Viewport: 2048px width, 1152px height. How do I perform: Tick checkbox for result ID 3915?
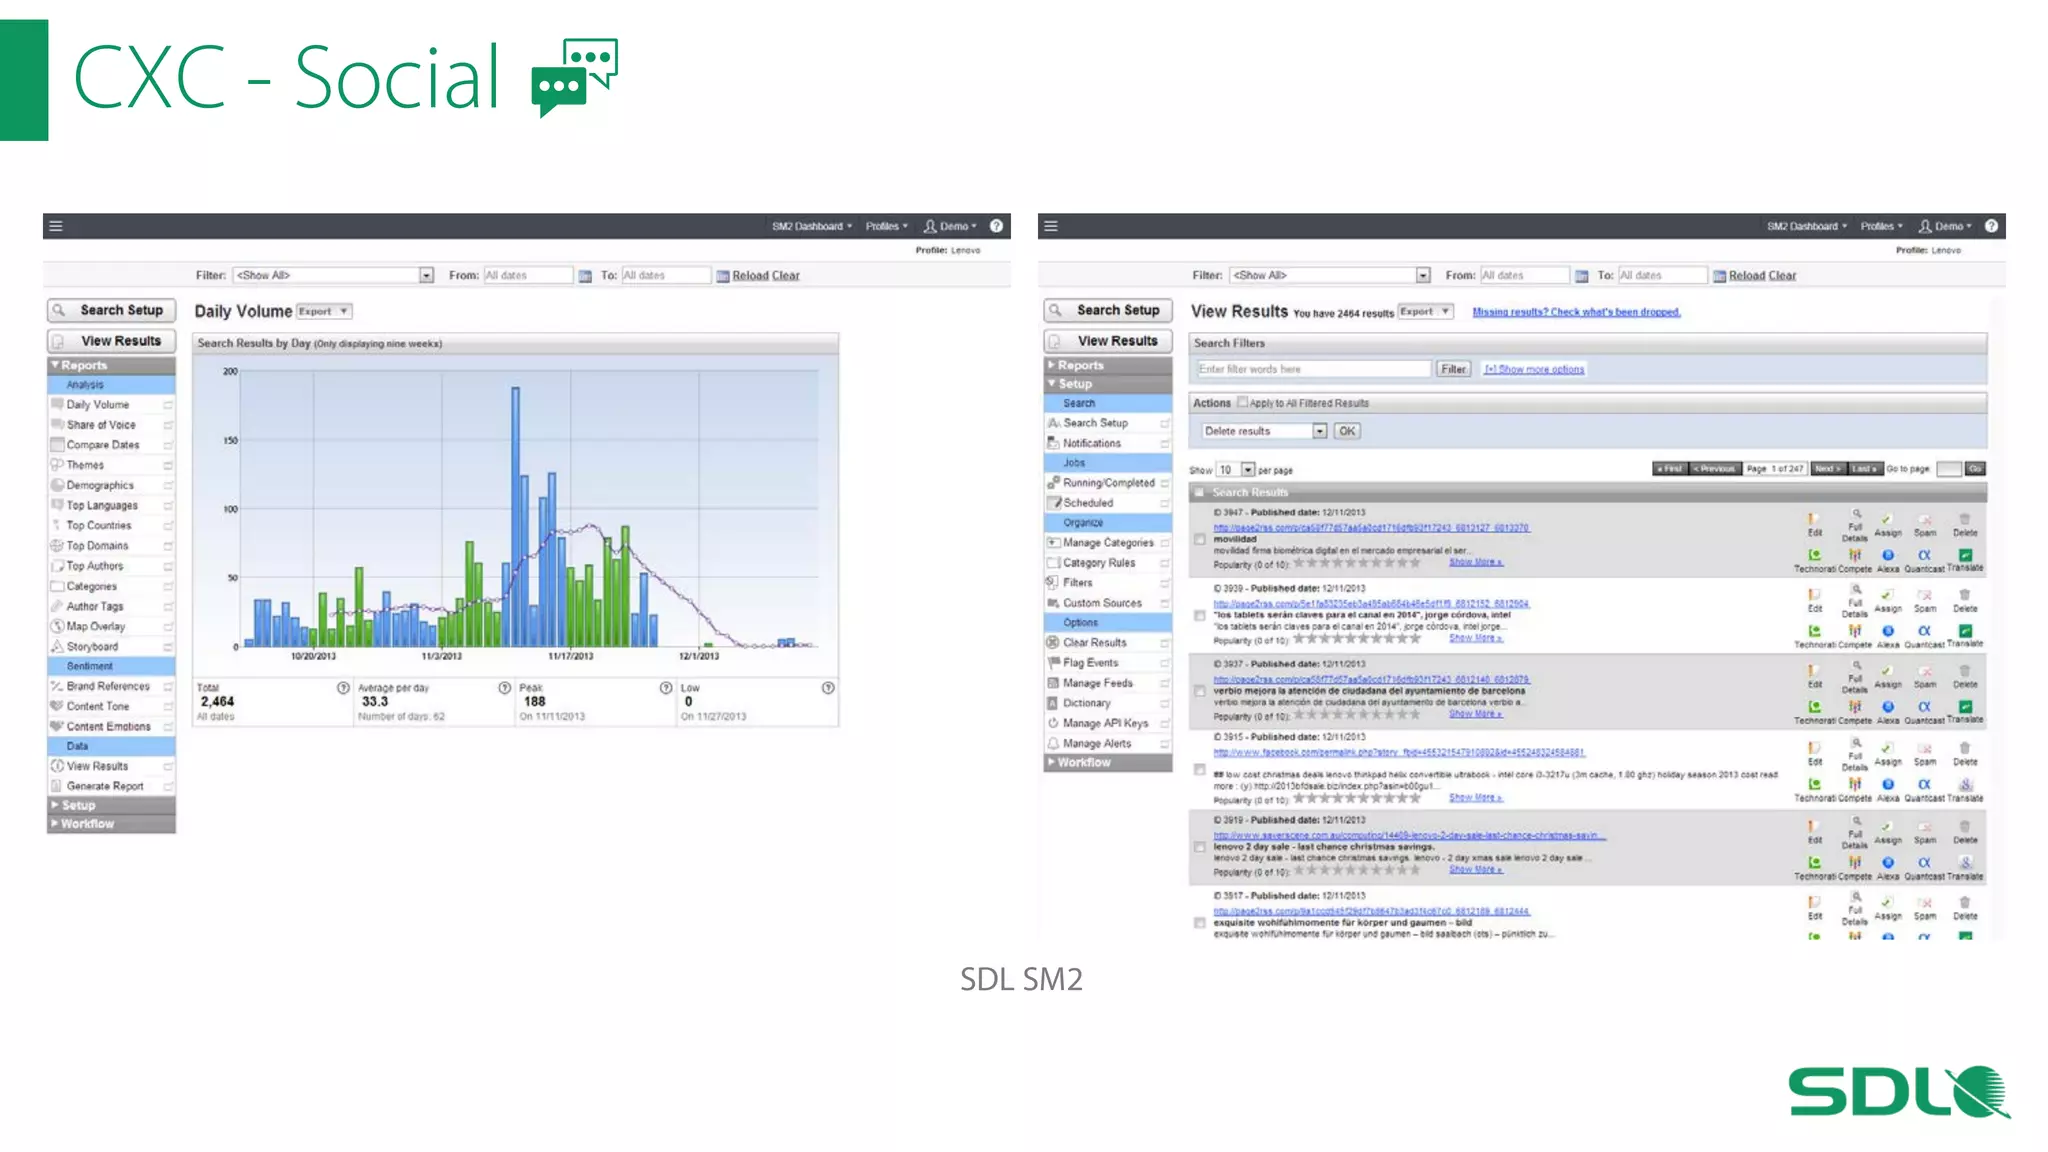pyautogui.click(x=1200, y=770)
